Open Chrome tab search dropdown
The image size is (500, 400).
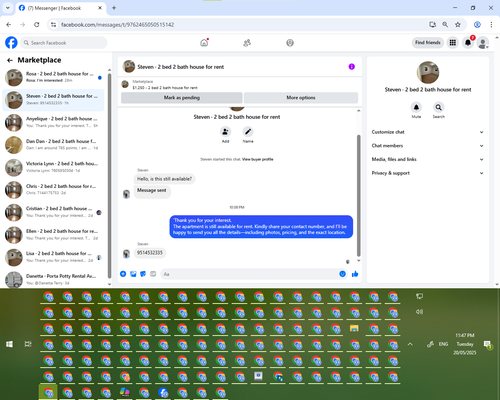coord(8,8)
